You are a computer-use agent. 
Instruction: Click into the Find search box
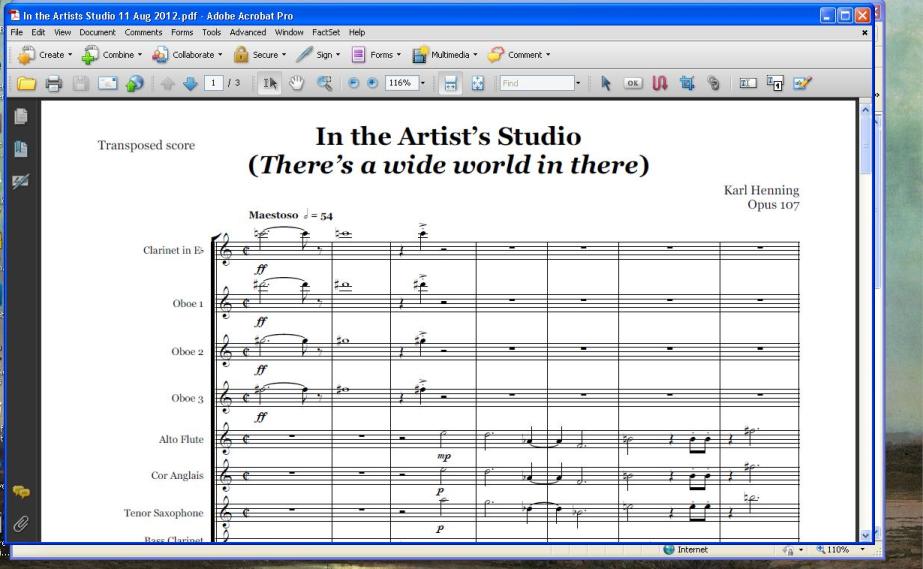537,83
